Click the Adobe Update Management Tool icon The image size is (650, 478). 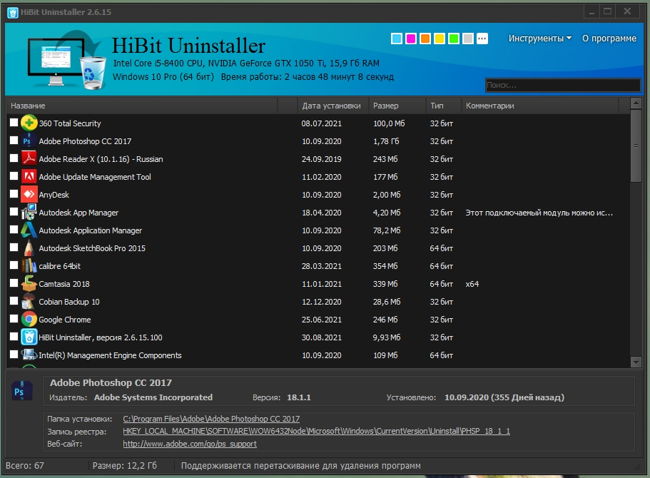coord(29,177)
